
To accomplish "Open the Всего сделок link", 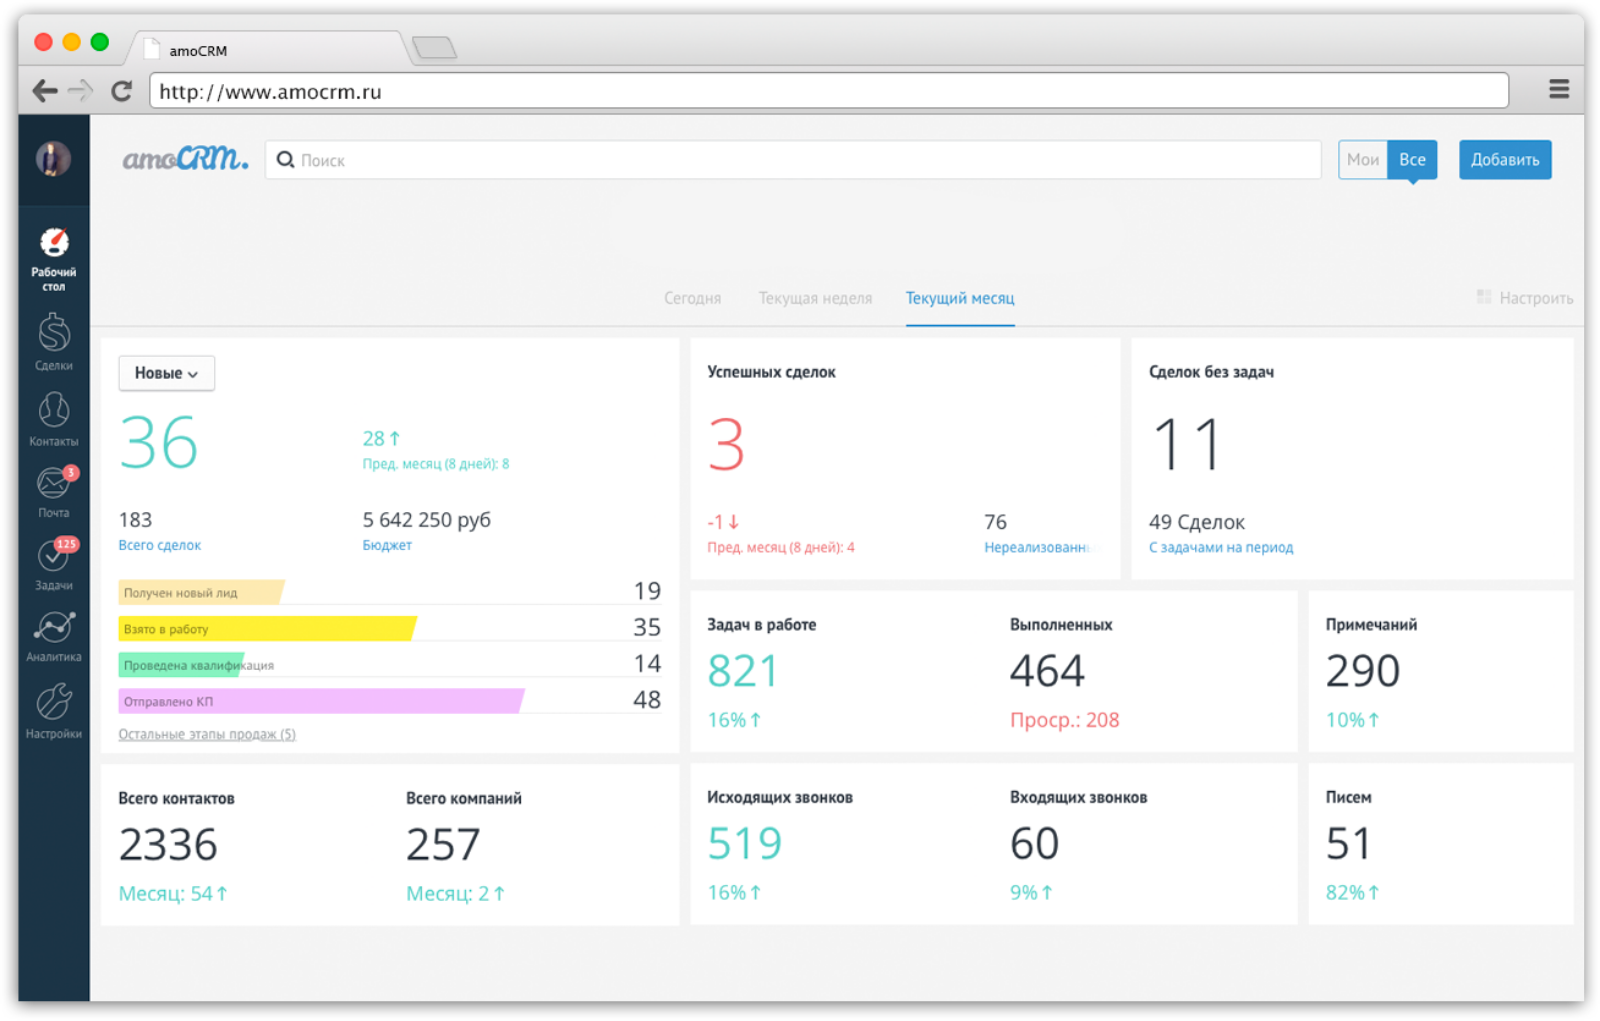I will coord(160,545).
